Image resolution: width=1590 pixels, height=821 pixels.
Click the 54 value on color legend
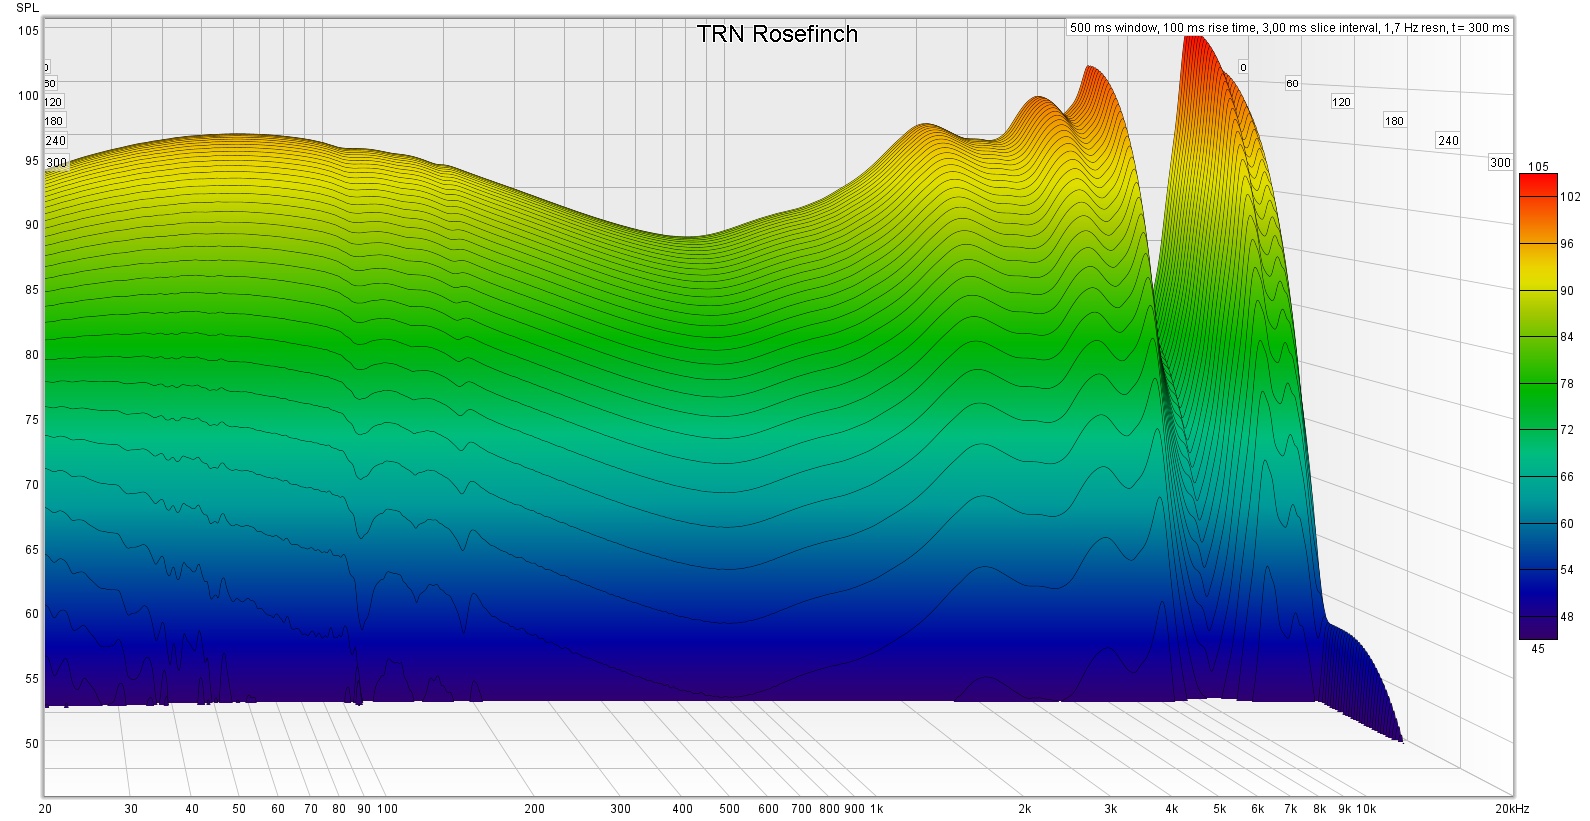tap(1567, 570)
